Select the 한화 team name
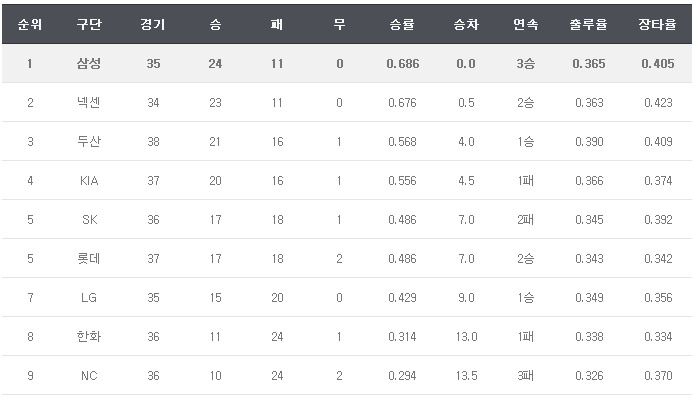 [88, 336]
